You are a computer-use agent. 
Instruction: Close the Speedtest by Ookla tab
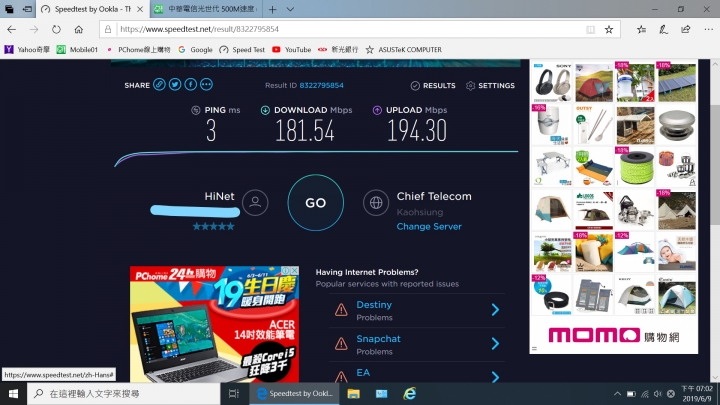click(x=140, y=9)
